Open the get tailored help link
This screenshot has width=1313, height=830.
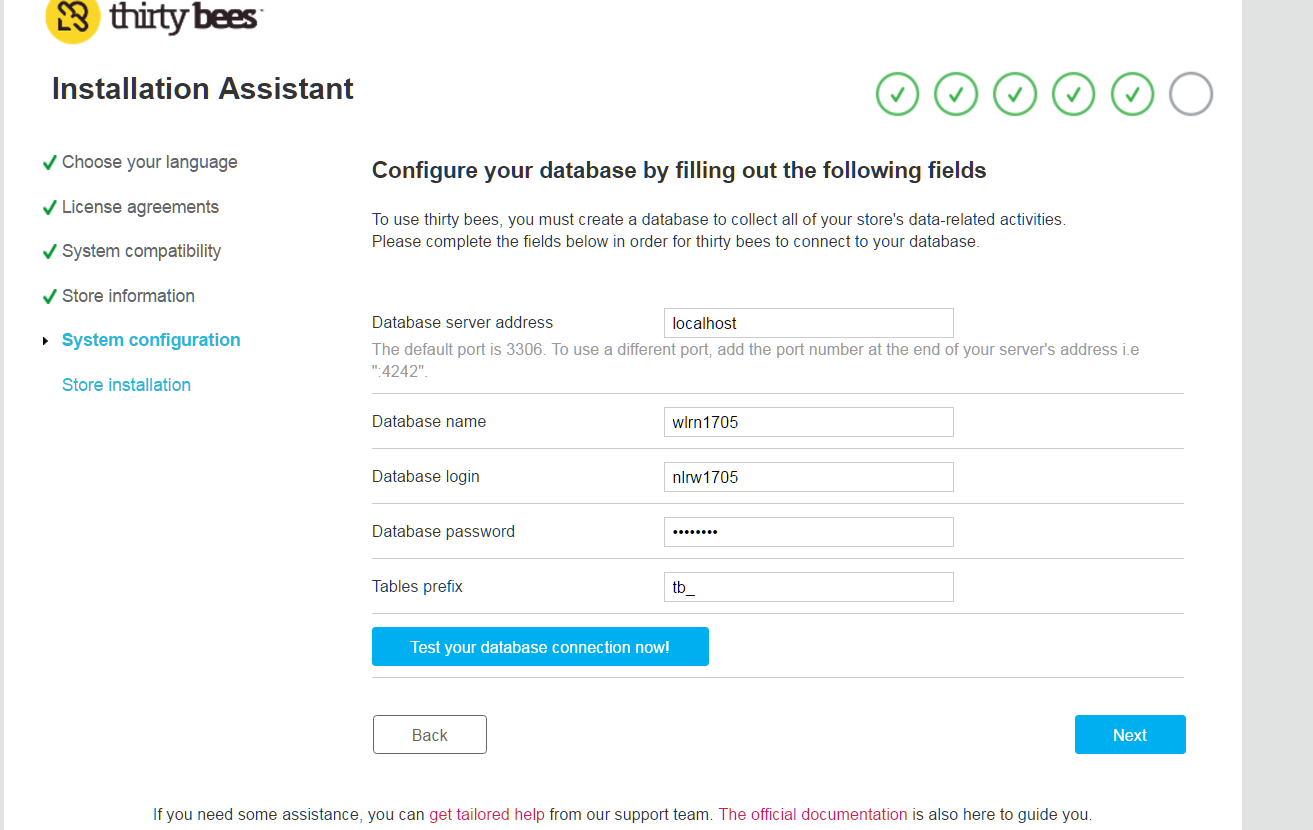pyautogui.click(x=487, y=814)
